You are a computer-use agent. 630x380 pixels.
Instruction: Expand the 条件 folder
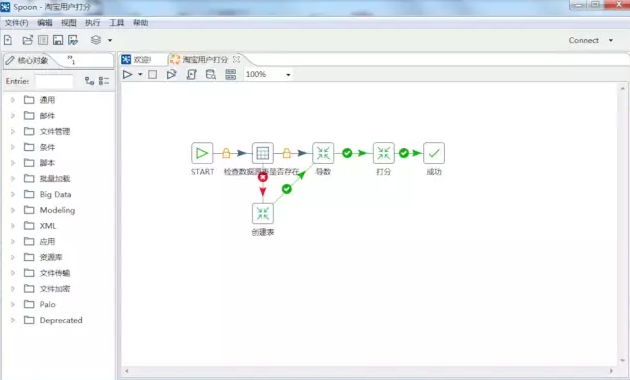(x=13, y=147)
